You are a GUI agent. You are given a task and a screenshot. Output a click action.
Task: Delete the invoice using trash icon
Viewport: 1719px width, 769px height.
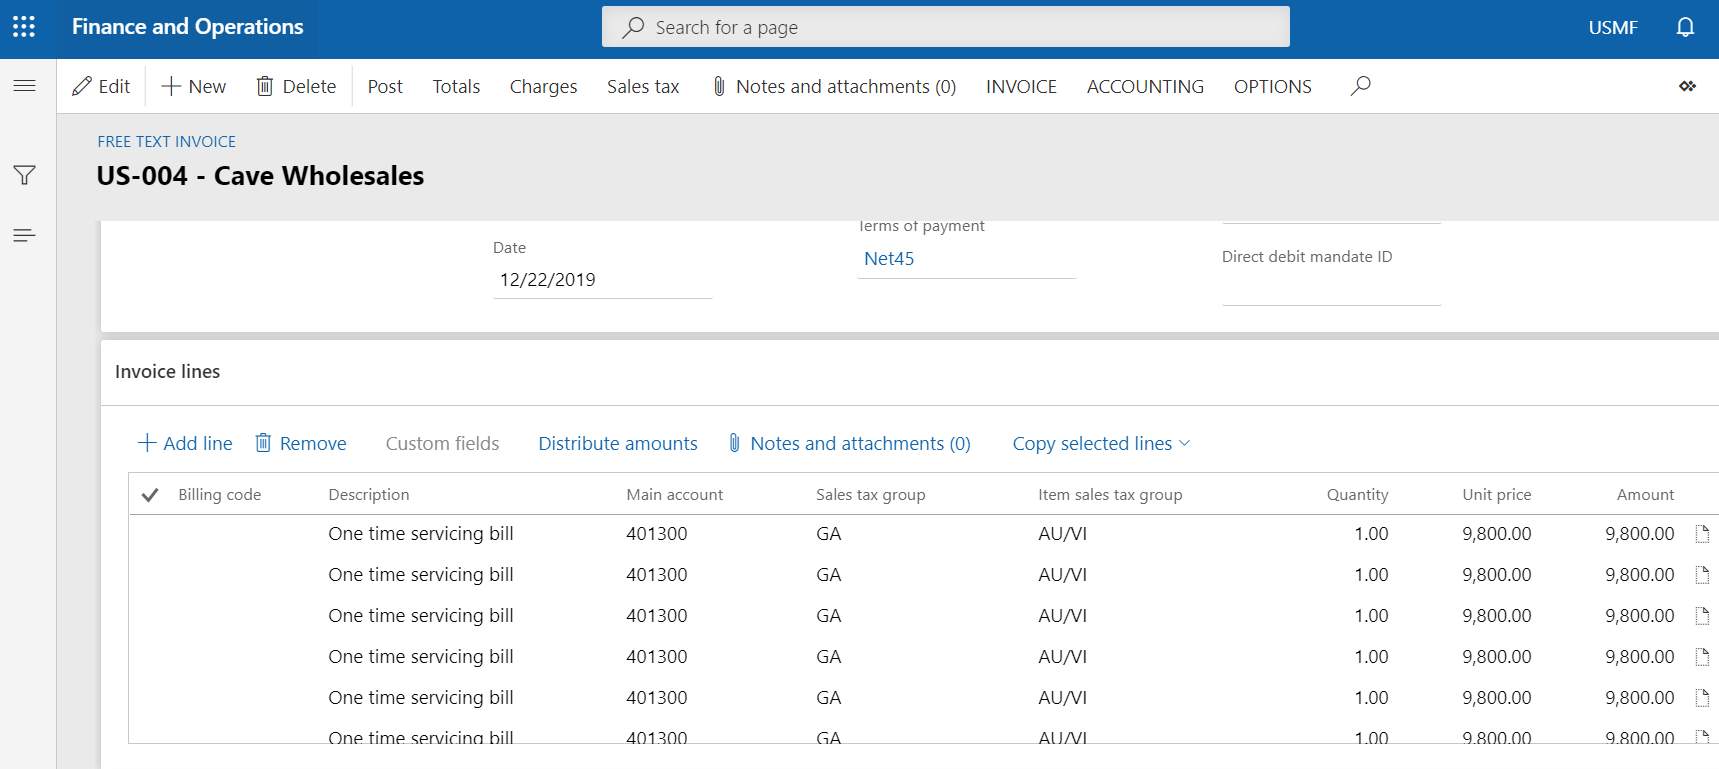(x=296, y=87)
